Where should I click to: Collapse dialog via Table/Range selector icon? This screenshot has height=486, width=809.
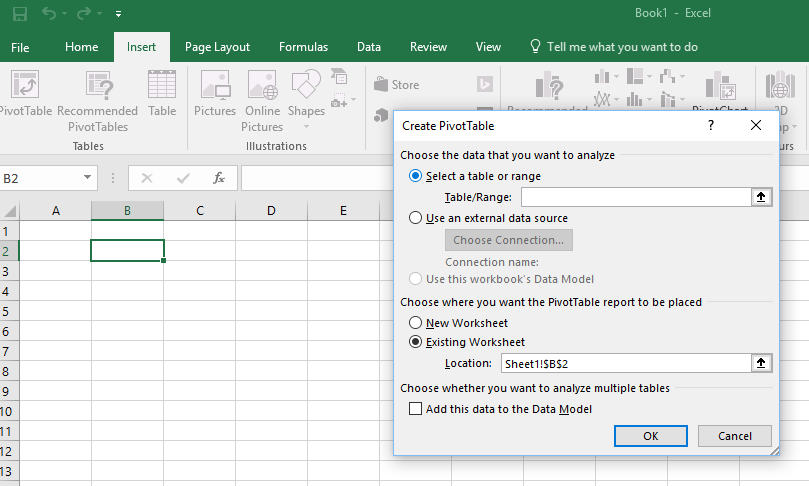pyautogui.click(x=761, y=197)
